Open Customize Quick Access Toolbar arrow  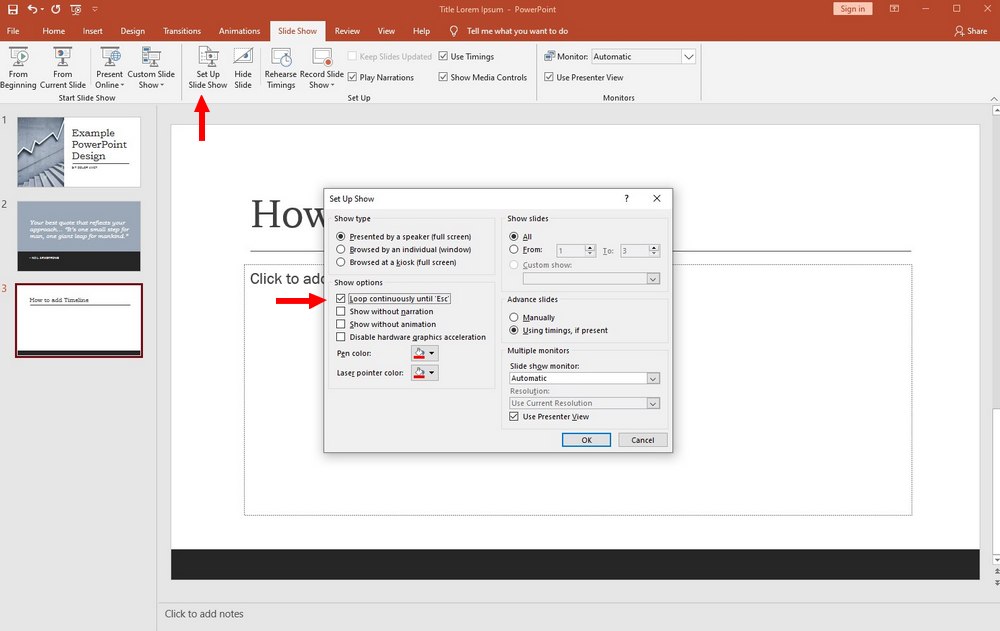pos(95,10)
